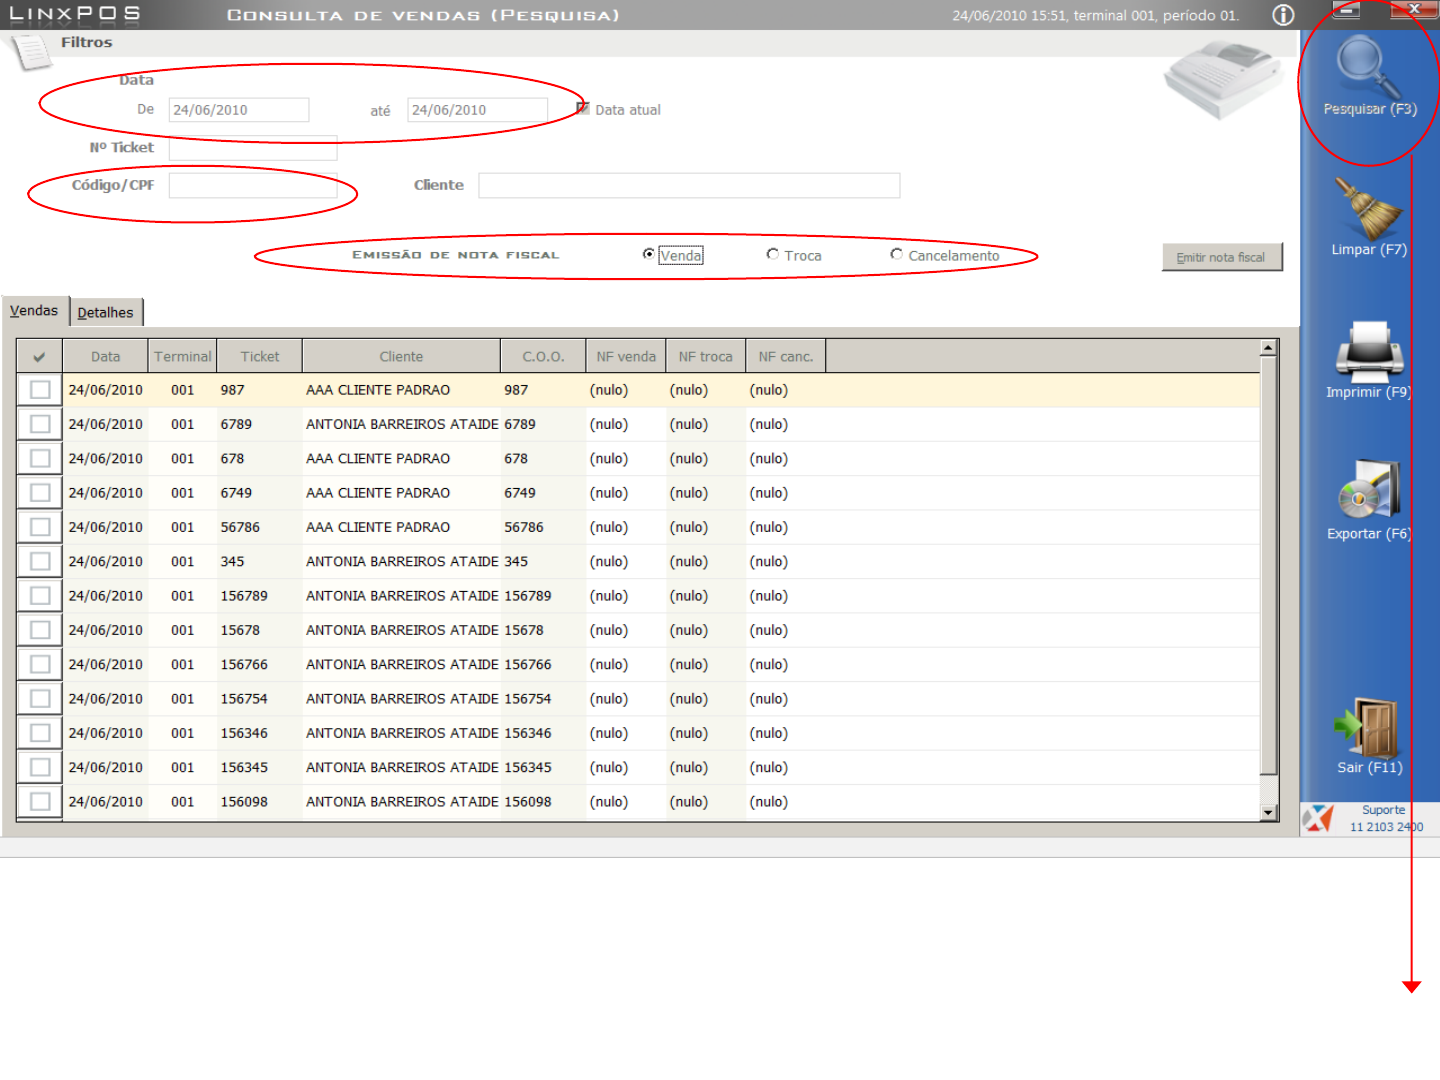The height and width of the screenshot is (1080, 1440).
Task: Click the Cliente input field
Action: click(689, 185)
